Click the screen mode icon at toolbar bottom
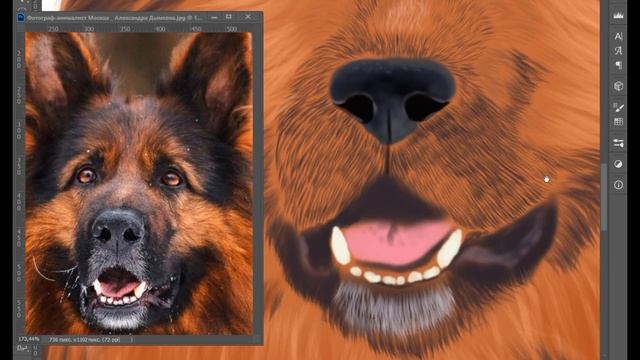The image size is (640, 360). click(22, 349)
